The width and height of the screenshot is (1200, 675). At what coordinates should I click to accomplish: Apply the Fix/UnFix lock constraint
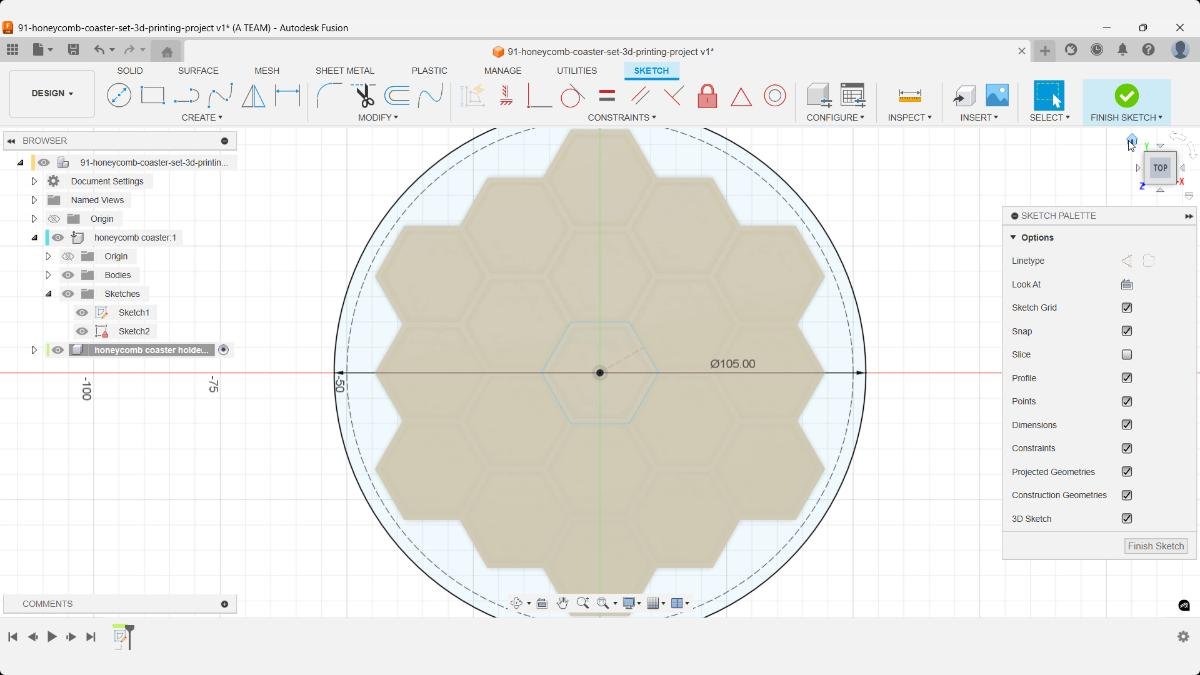point(708,95)
